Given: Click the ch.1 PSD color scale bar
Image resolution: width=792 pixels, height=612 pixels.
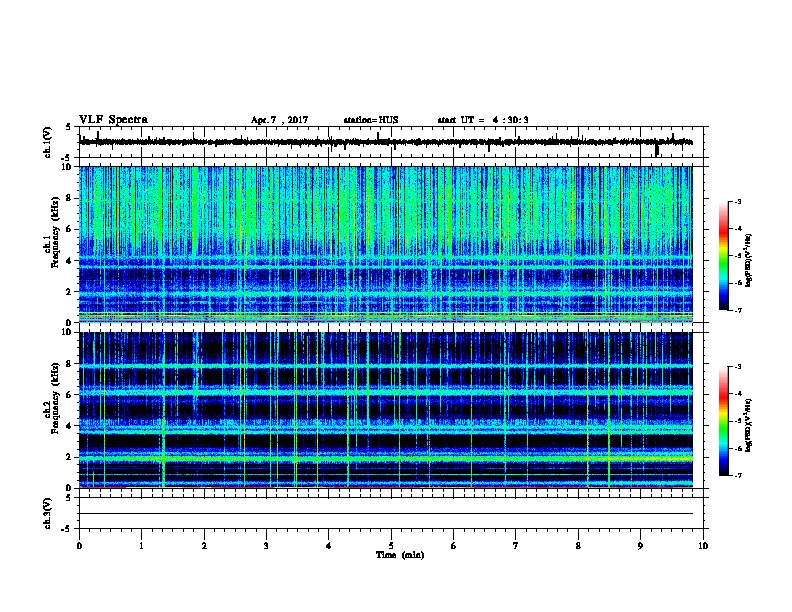Looking at the screenshot, I should coord(724,256).
